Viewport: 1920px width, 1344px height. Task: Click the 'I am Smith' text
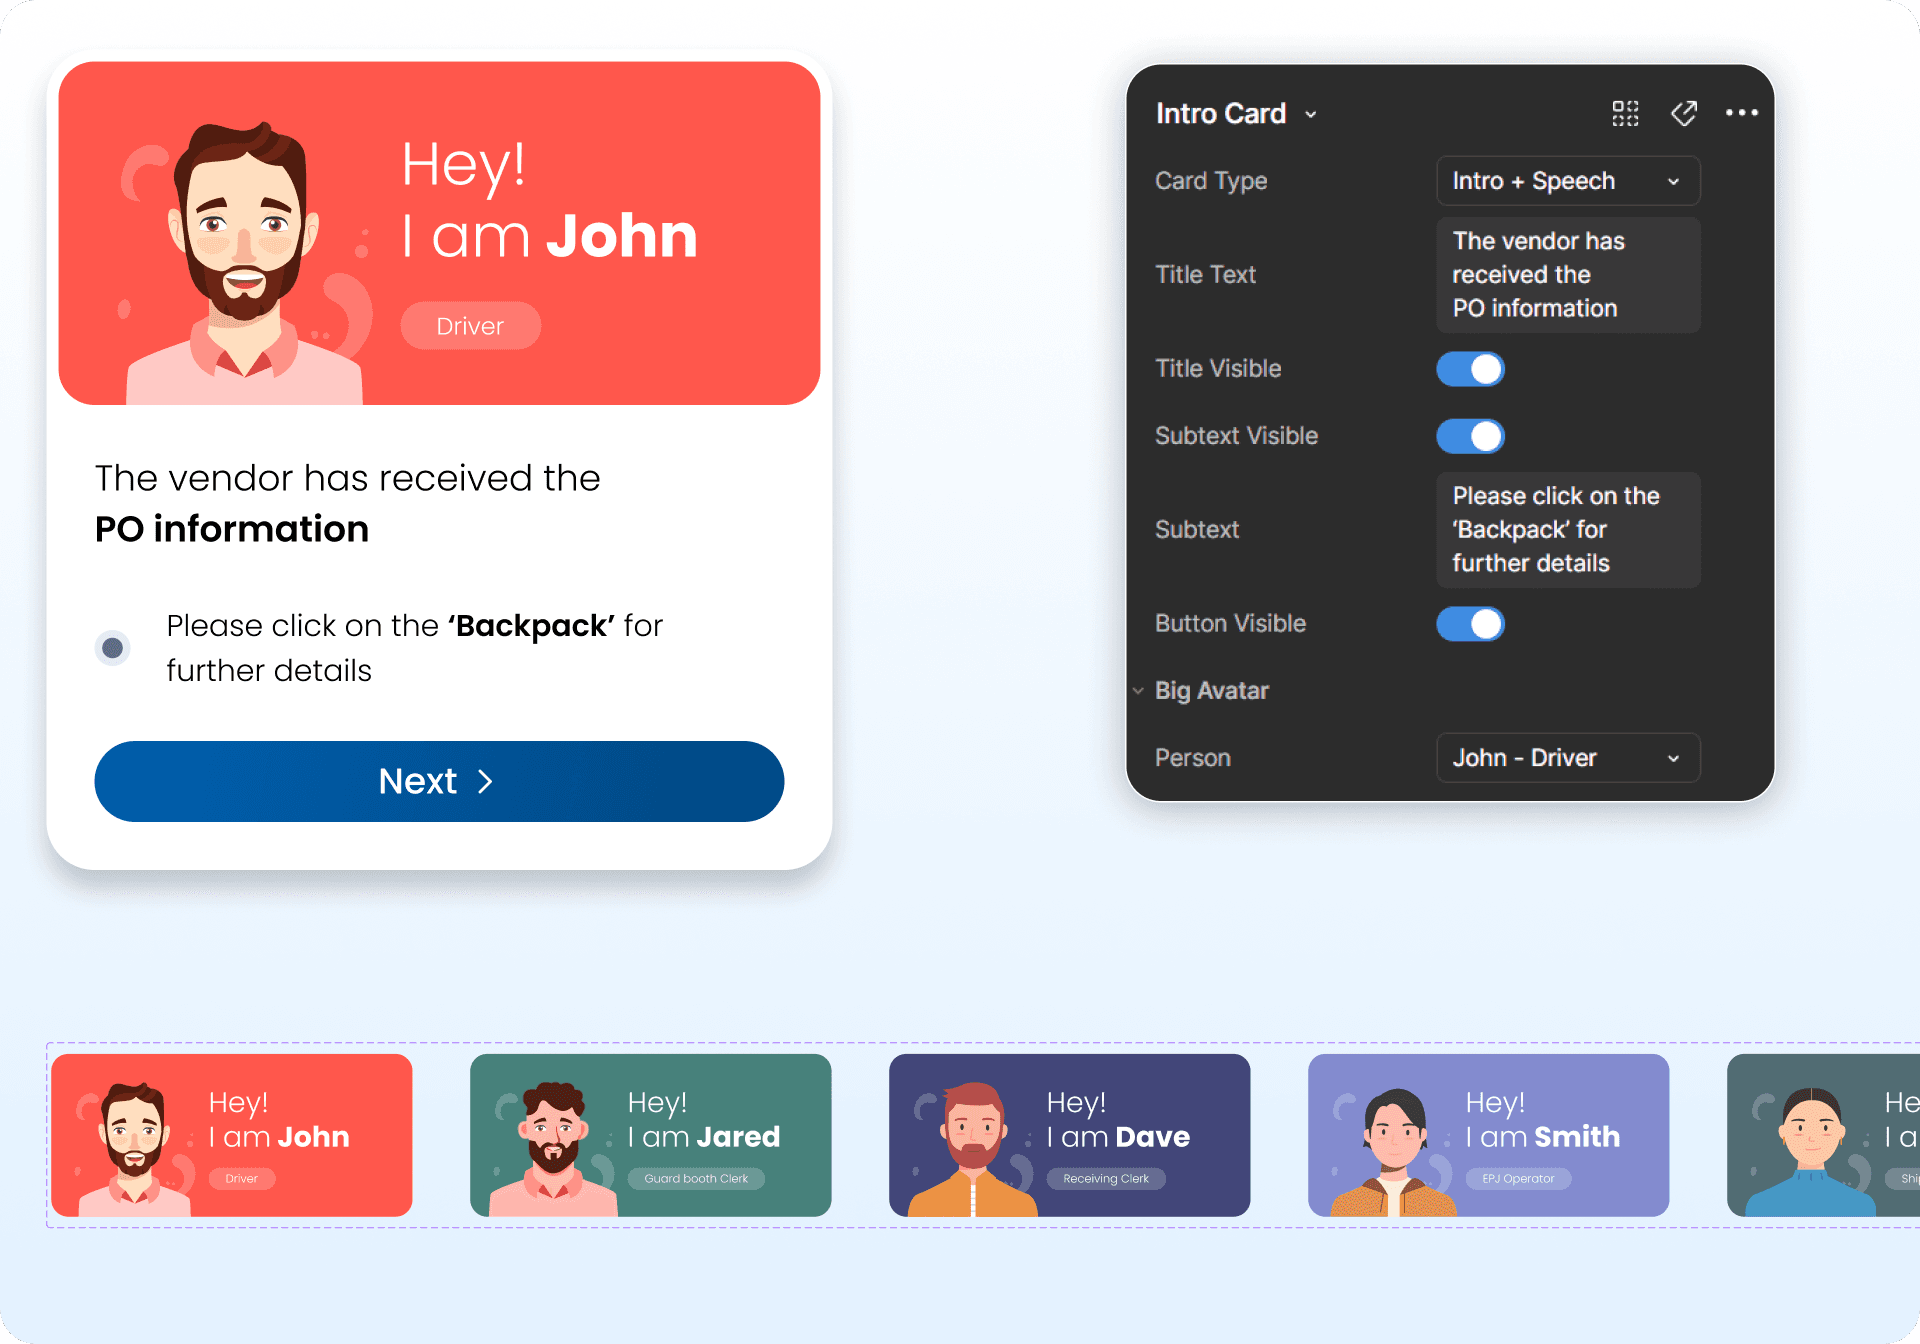point(1543,1137)
